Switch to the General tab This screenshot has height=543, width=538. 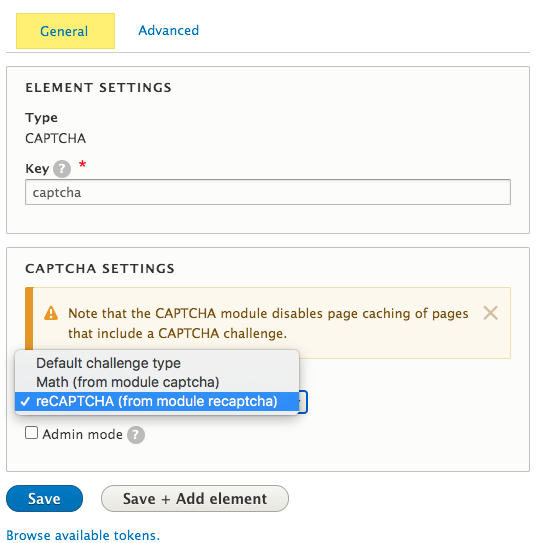point(65,31)
